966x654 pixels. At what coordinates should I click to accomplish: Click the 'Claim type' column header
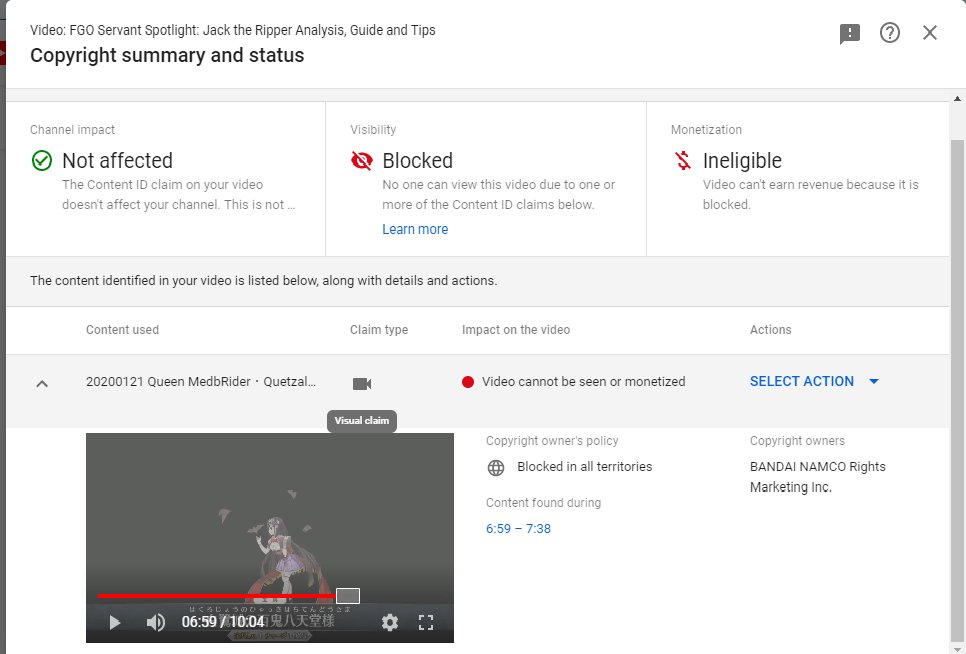pos(379,329)
